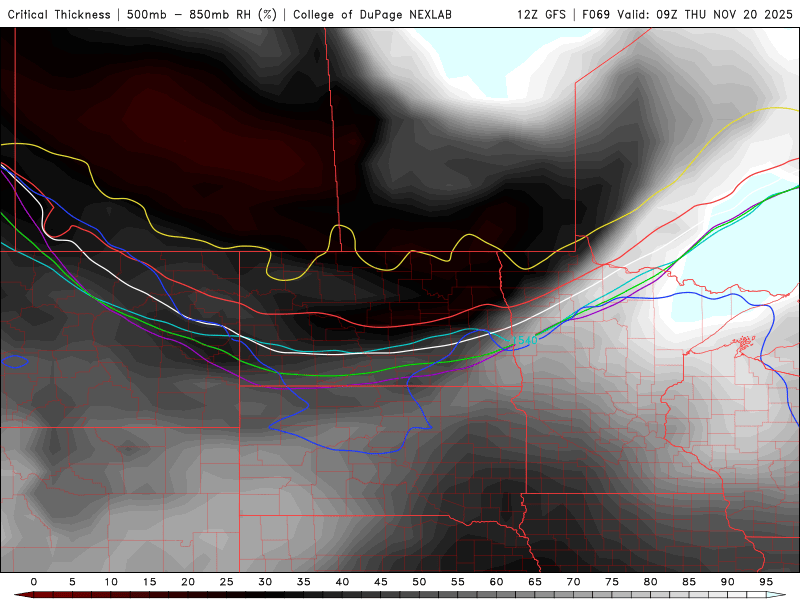The height and width of the screenshot is (600, 800).
Task: Click the "75" color scale value
Action: pyautogui.click(x=612, y=582)
